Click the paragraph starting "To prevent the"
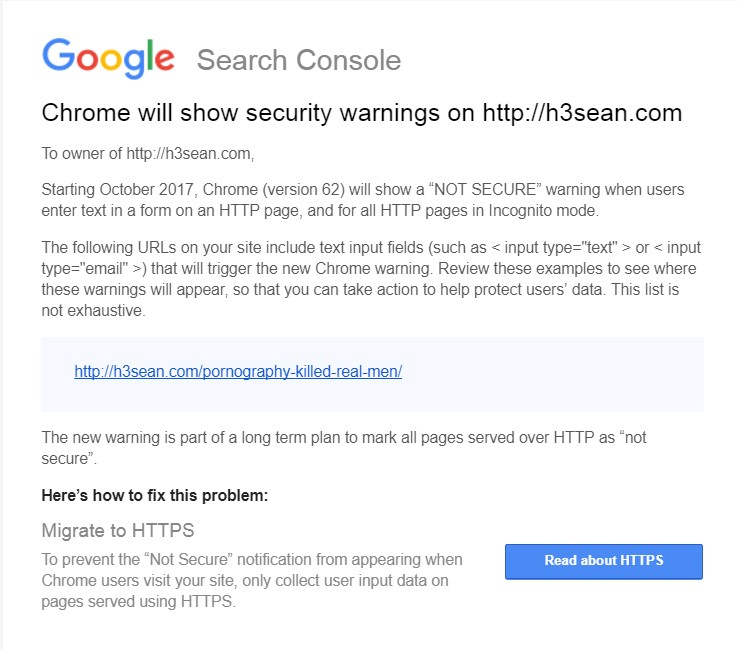The width and height of the screenshot is (737, 649). [x=252, y=579]
